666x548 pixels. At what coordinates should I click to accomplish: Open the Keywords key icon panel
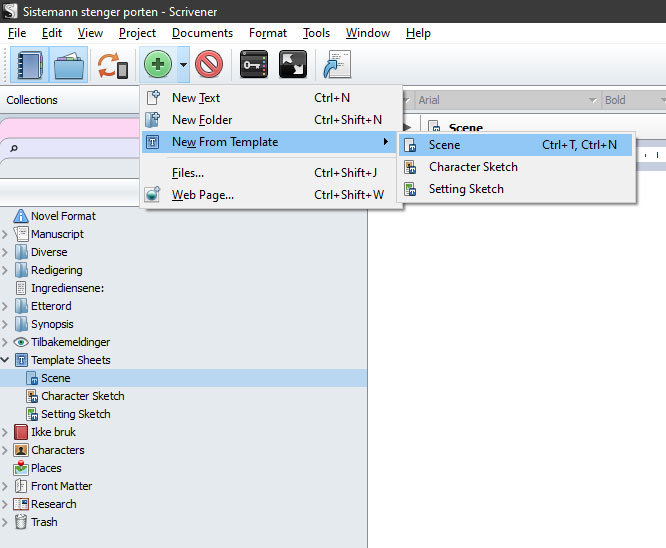click(x=254, y=65)
